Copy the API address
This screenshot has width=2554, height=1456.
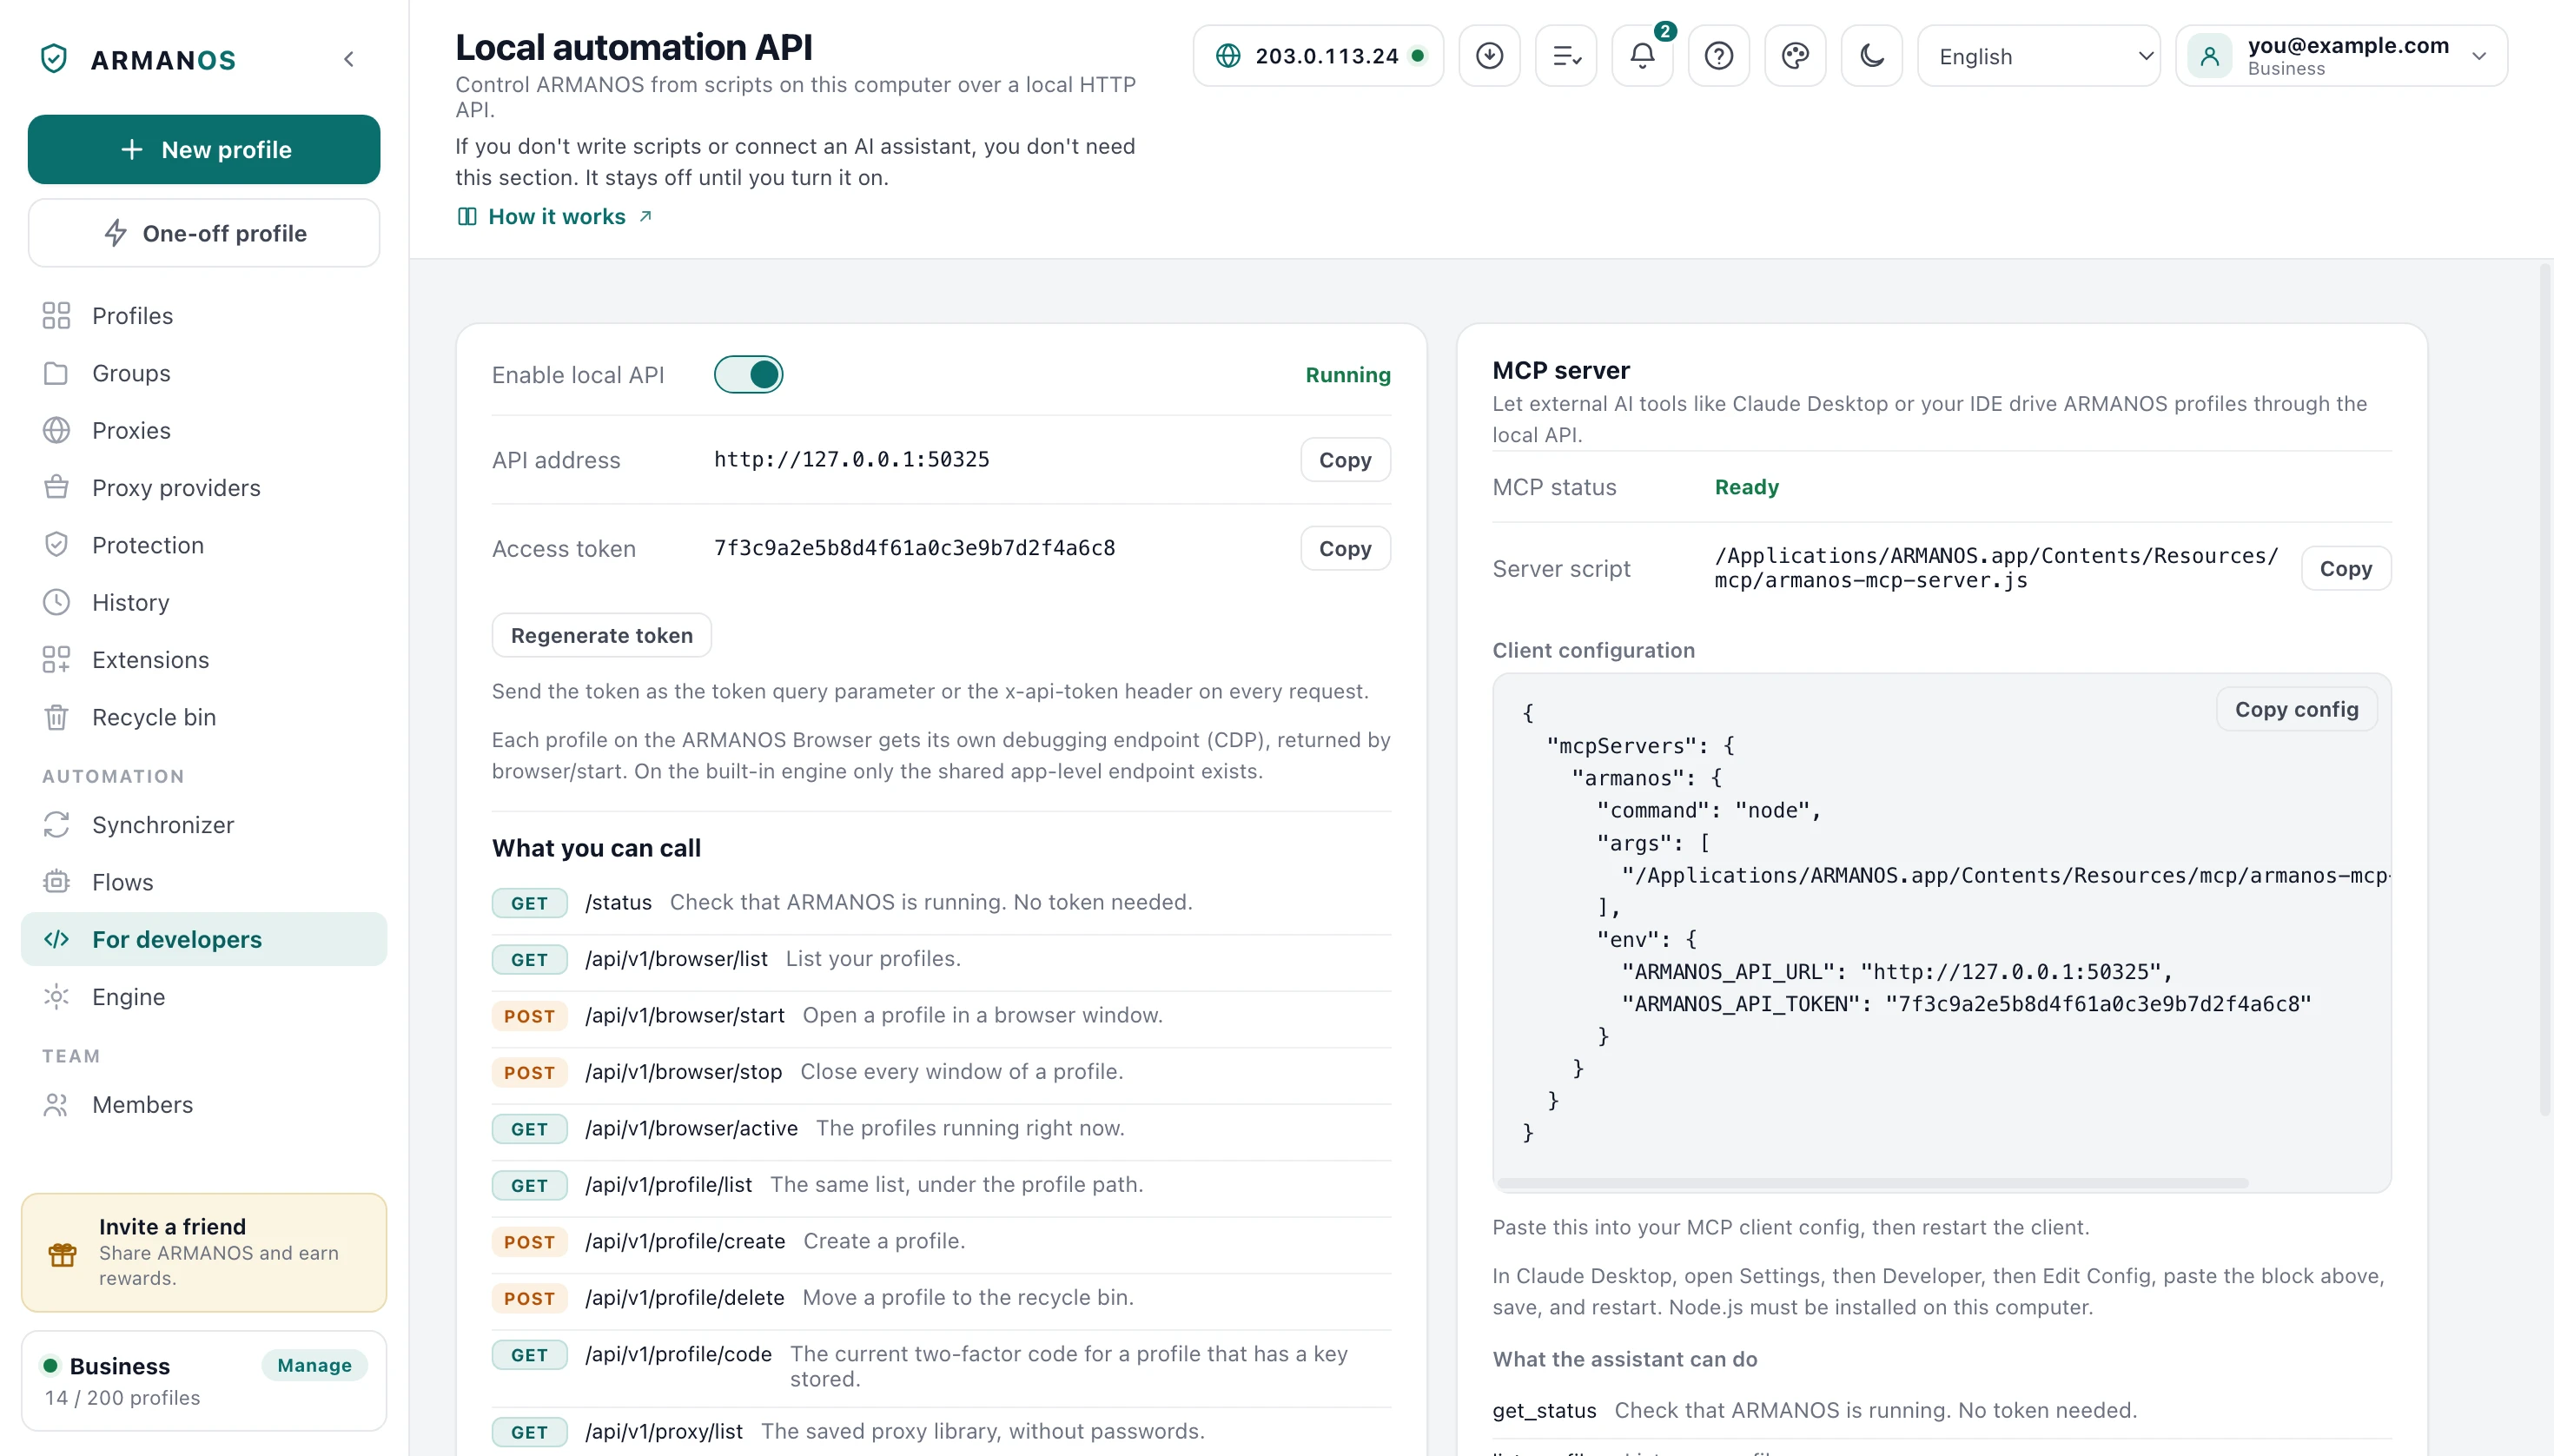click(1345, 460)
